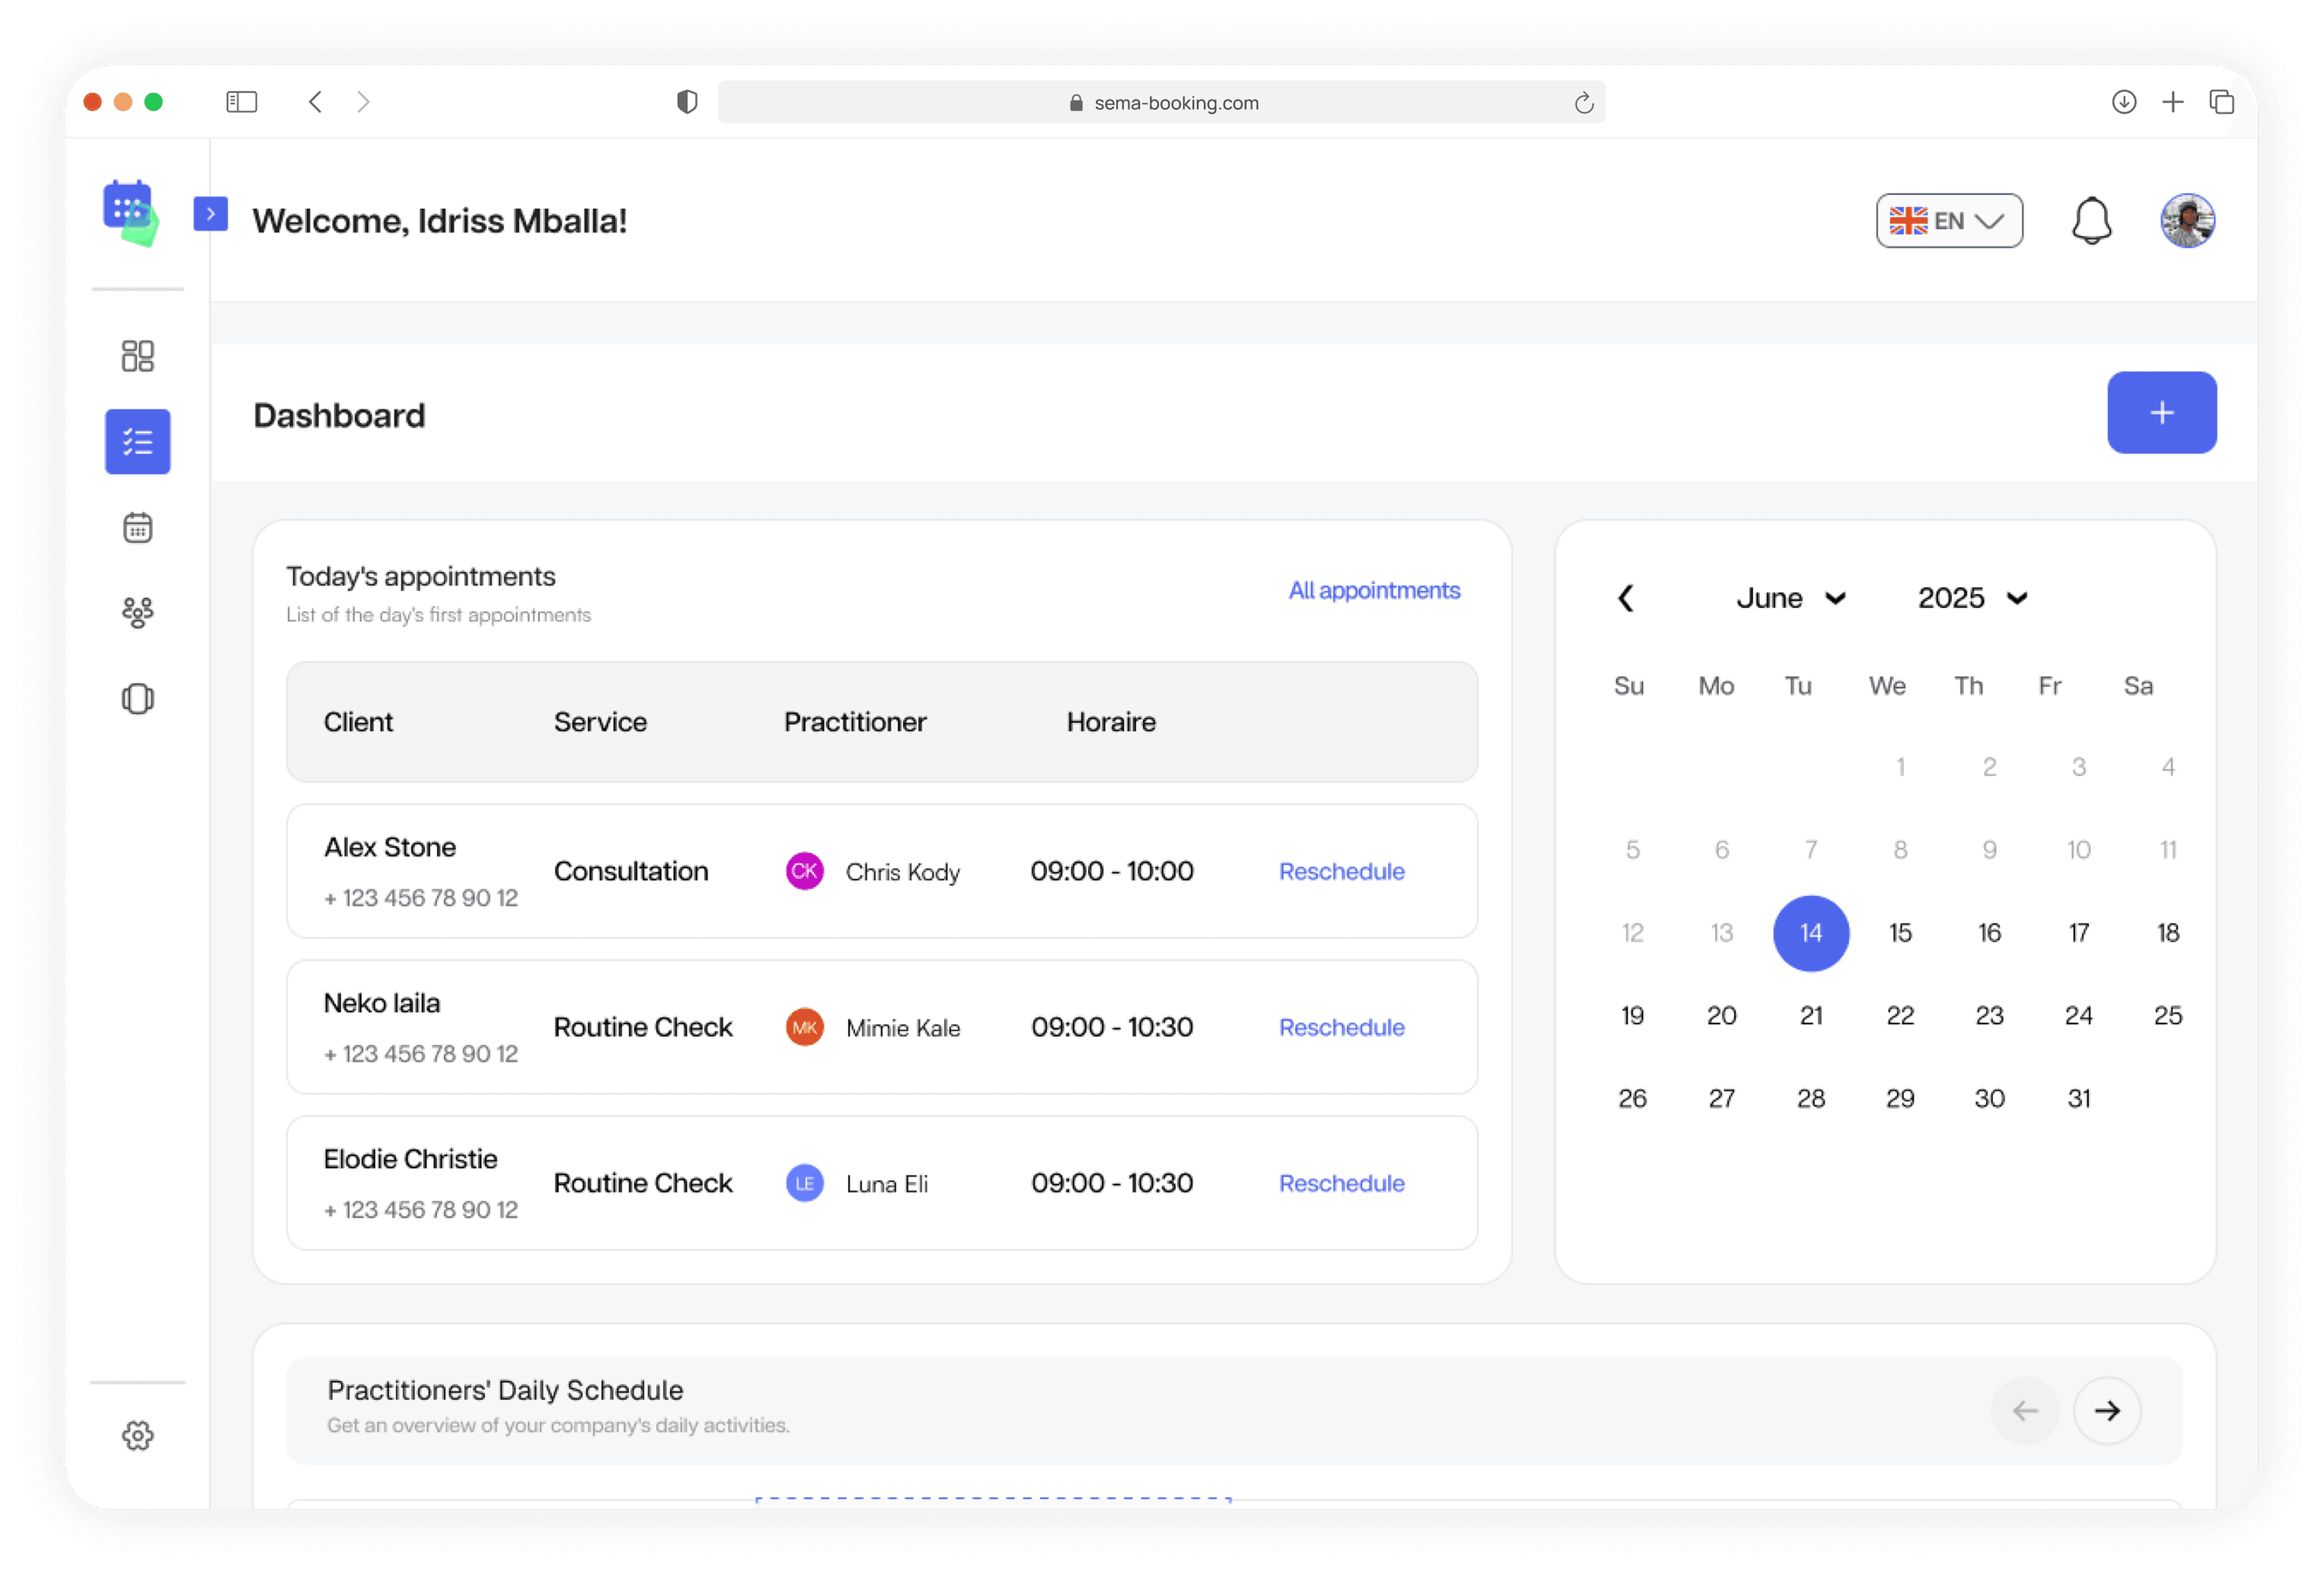The width and height of the screenshot is (2324, 1575).
Task: Toggle the Safari sidebar panel
Action: coord(241,101)
